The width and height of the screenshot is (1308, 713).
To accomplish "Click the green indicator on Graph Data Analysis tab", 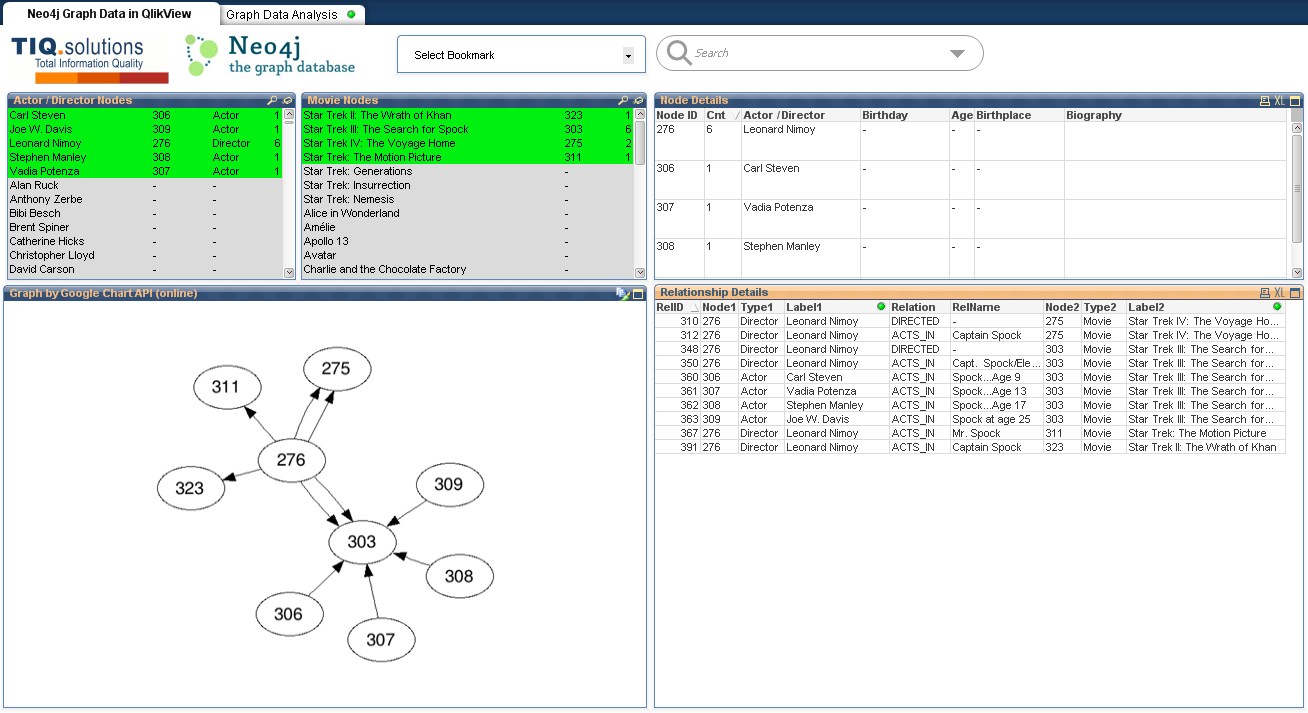I will (351, 15).
